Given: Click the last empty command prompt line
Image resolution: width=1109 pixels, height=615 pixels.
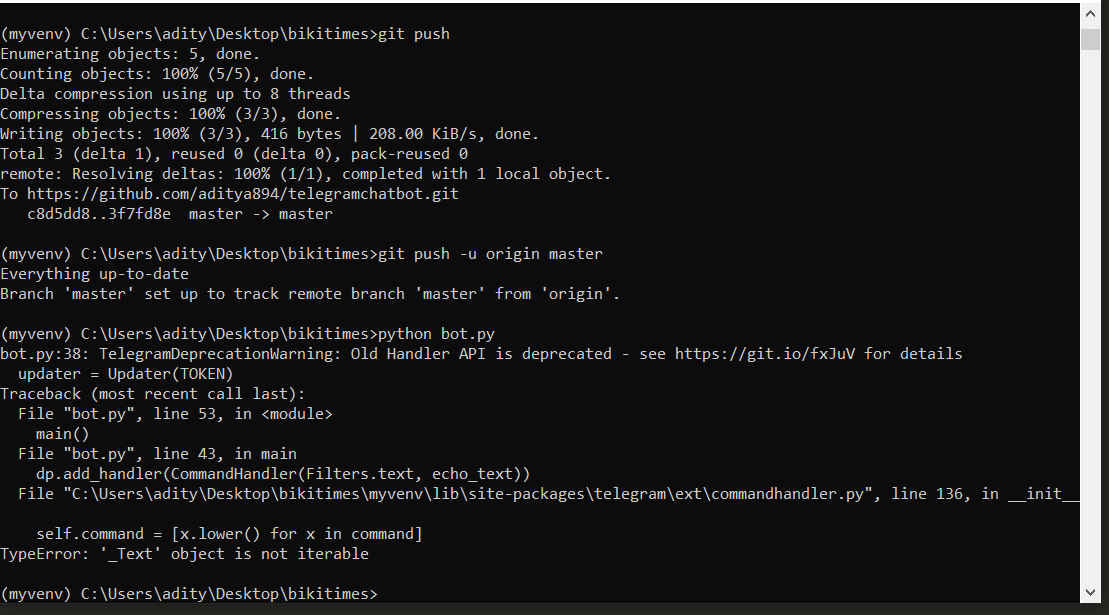Looking at the screenshot, I should (x=189, y=594).
